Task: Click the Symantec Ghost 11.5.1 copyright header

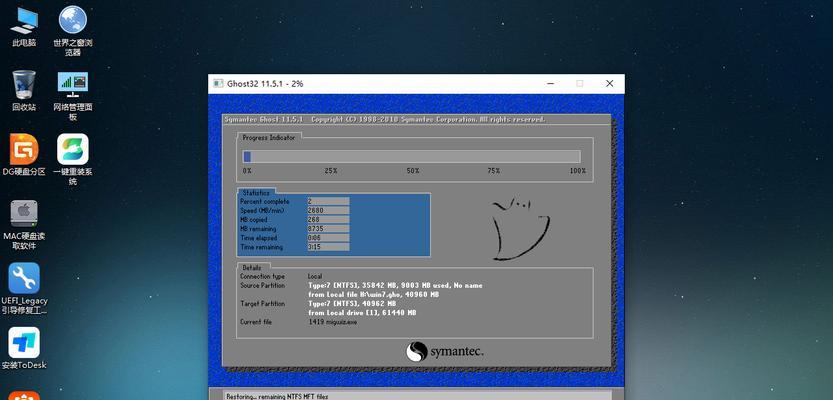Action: point(385,120)
